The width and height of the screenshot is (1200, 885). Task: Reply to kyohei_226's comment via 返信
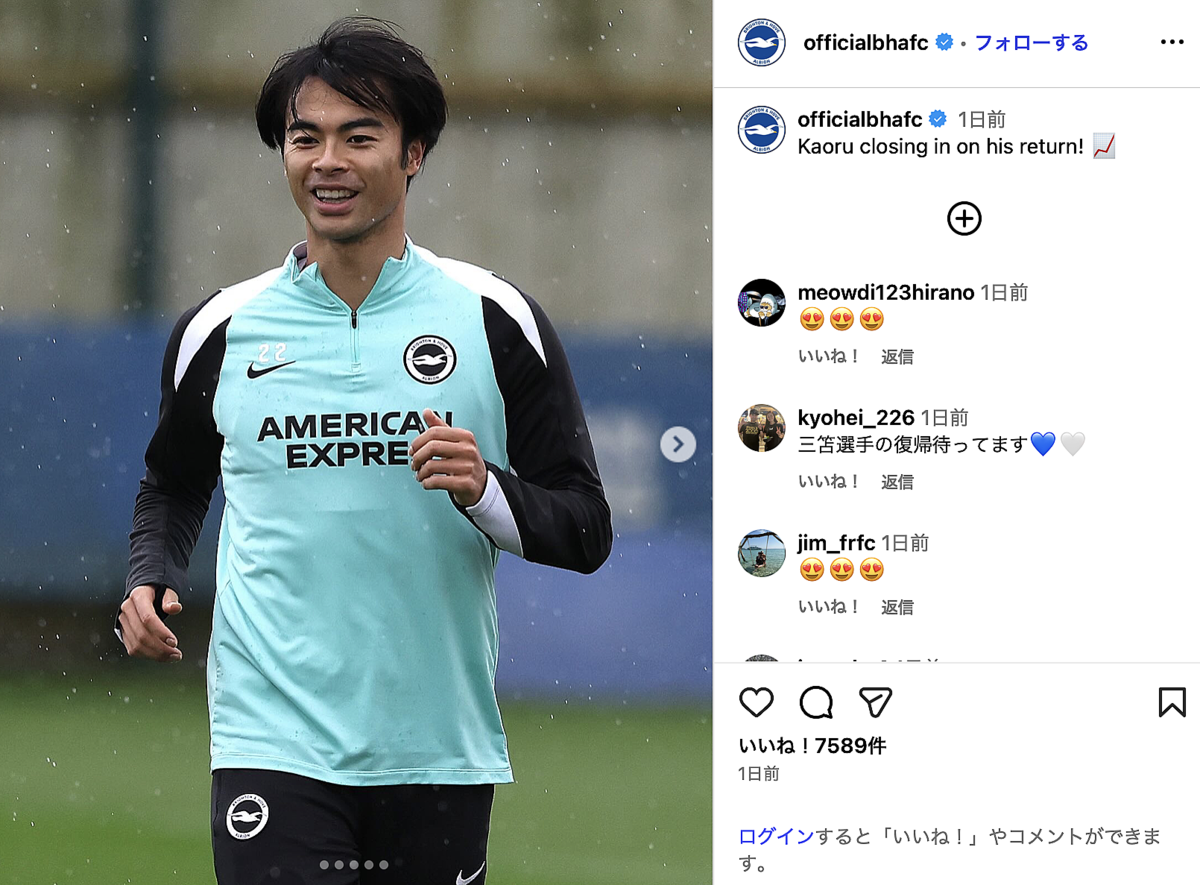[897, 481]
